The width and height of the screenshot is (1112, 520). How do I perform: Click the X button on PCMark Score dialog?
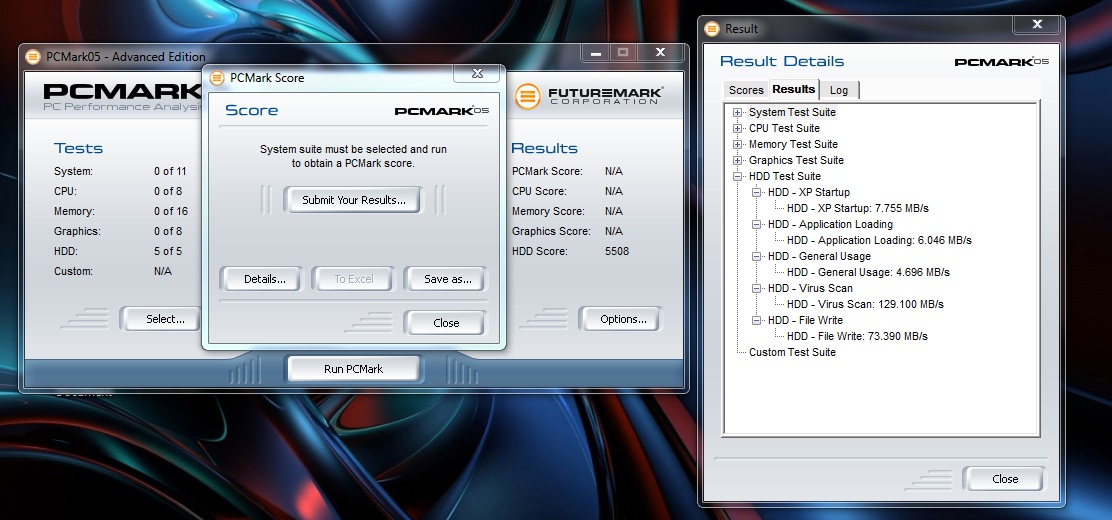[x=477, y=73]
